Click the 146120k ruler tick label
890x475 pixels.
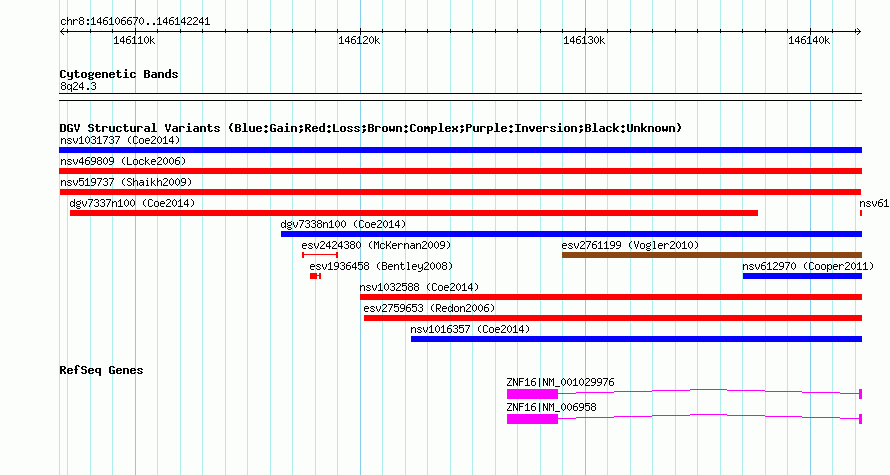[x=359, y=40]
